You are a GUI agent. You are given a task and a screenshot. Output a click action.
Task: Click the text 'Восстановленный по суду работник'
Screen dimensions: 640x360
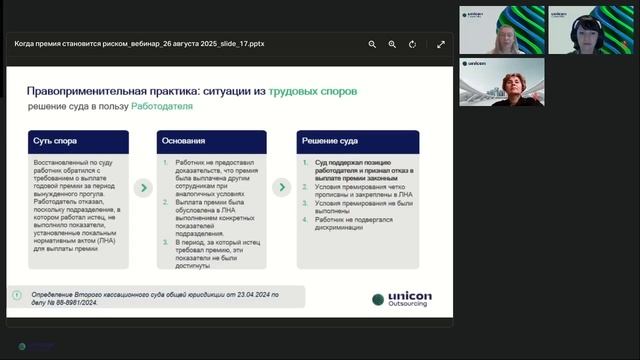(x=73, y=166)
